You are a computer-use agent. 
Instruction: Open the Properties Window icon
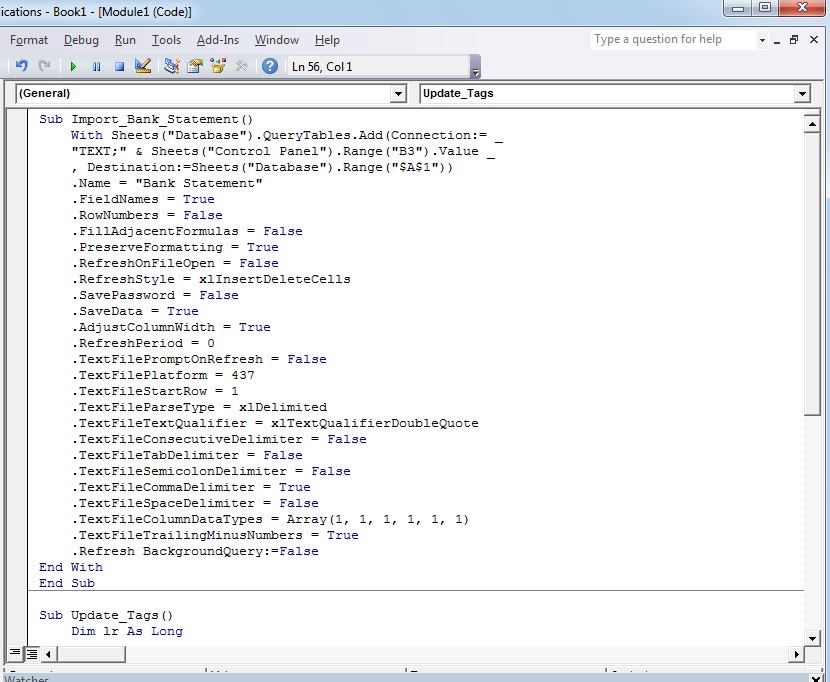193,64
